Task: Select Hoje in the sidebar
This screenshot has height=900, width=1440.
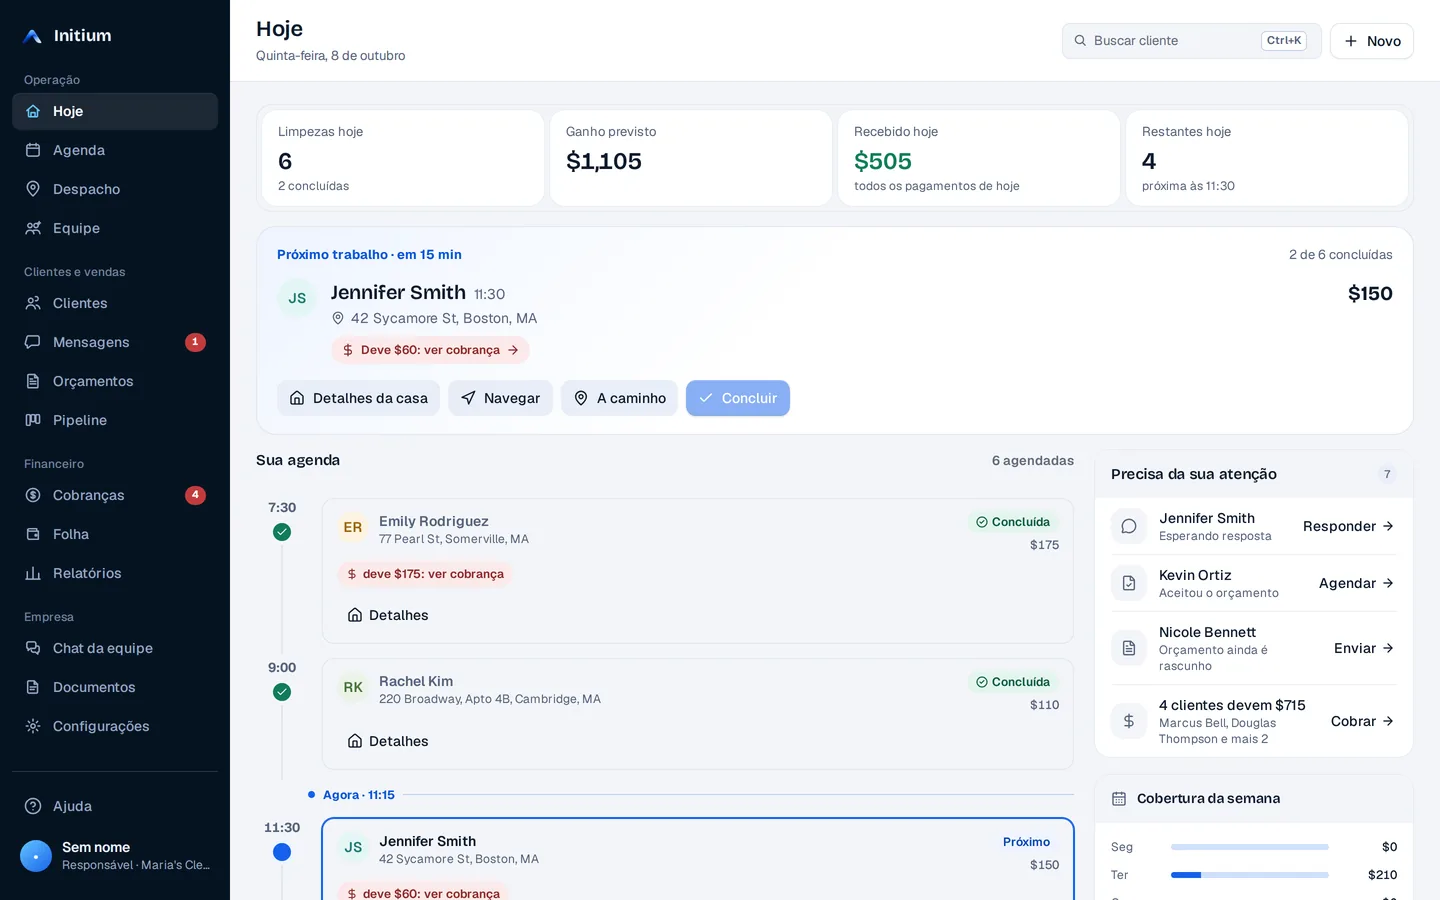Action: [x=115, y=111]
